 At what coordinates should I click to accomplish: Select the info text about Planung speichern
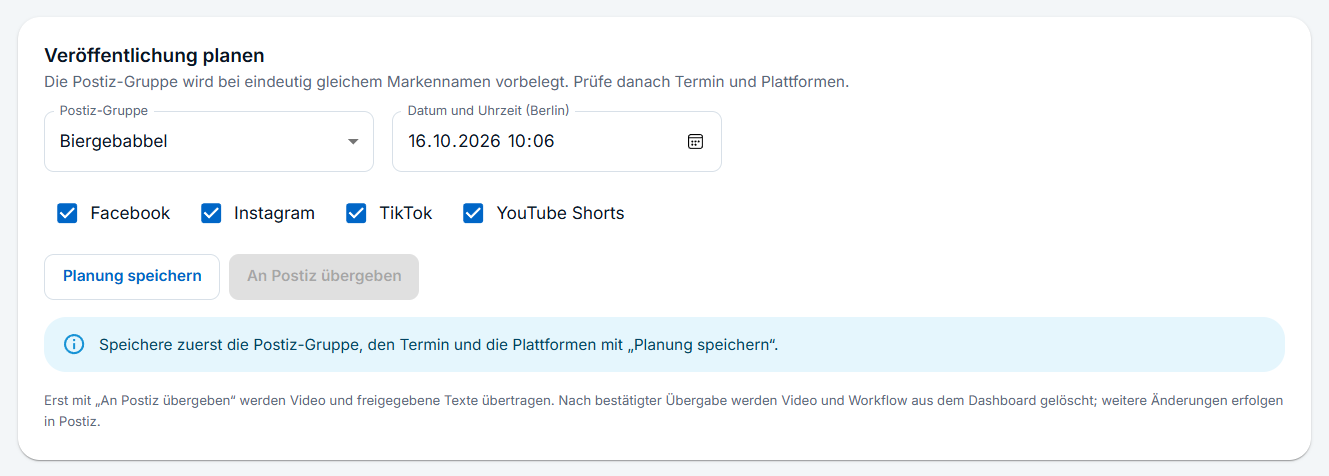coord(438,344)
